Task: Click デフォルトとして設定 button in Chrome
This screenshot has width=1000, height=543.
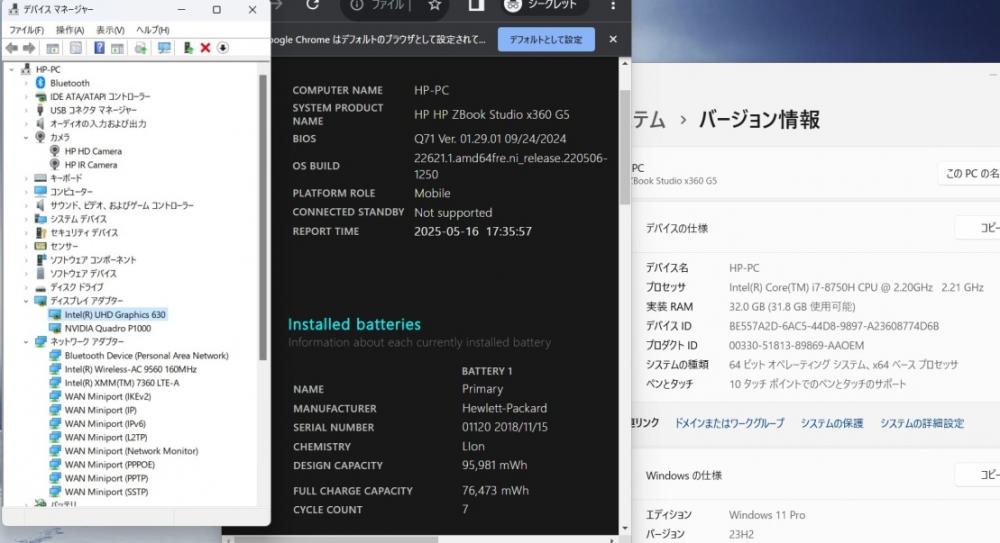Action: (546, 40)
